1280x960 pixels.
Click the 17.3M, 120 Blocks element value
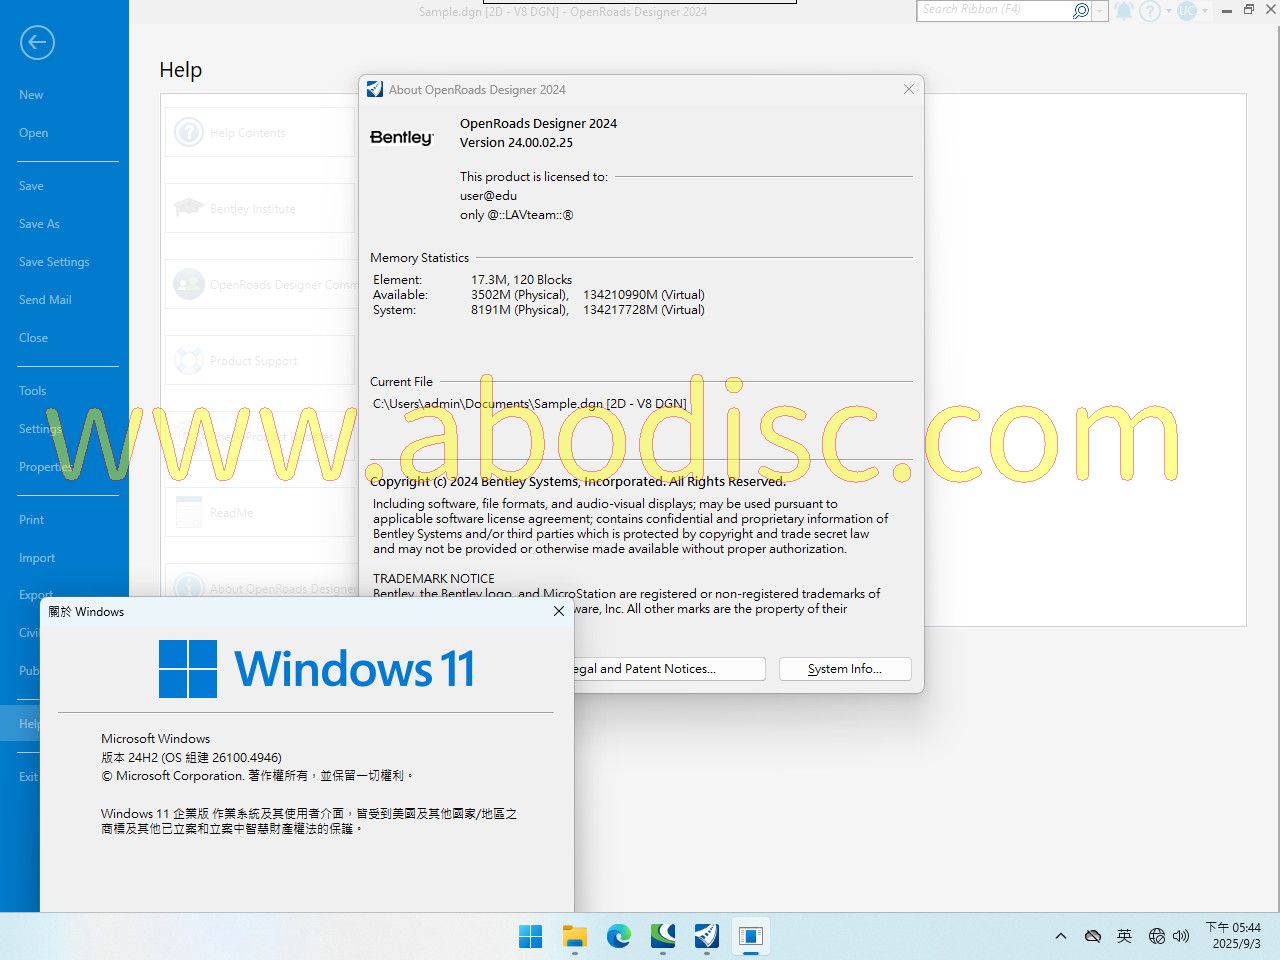click(x=521, y=280)
